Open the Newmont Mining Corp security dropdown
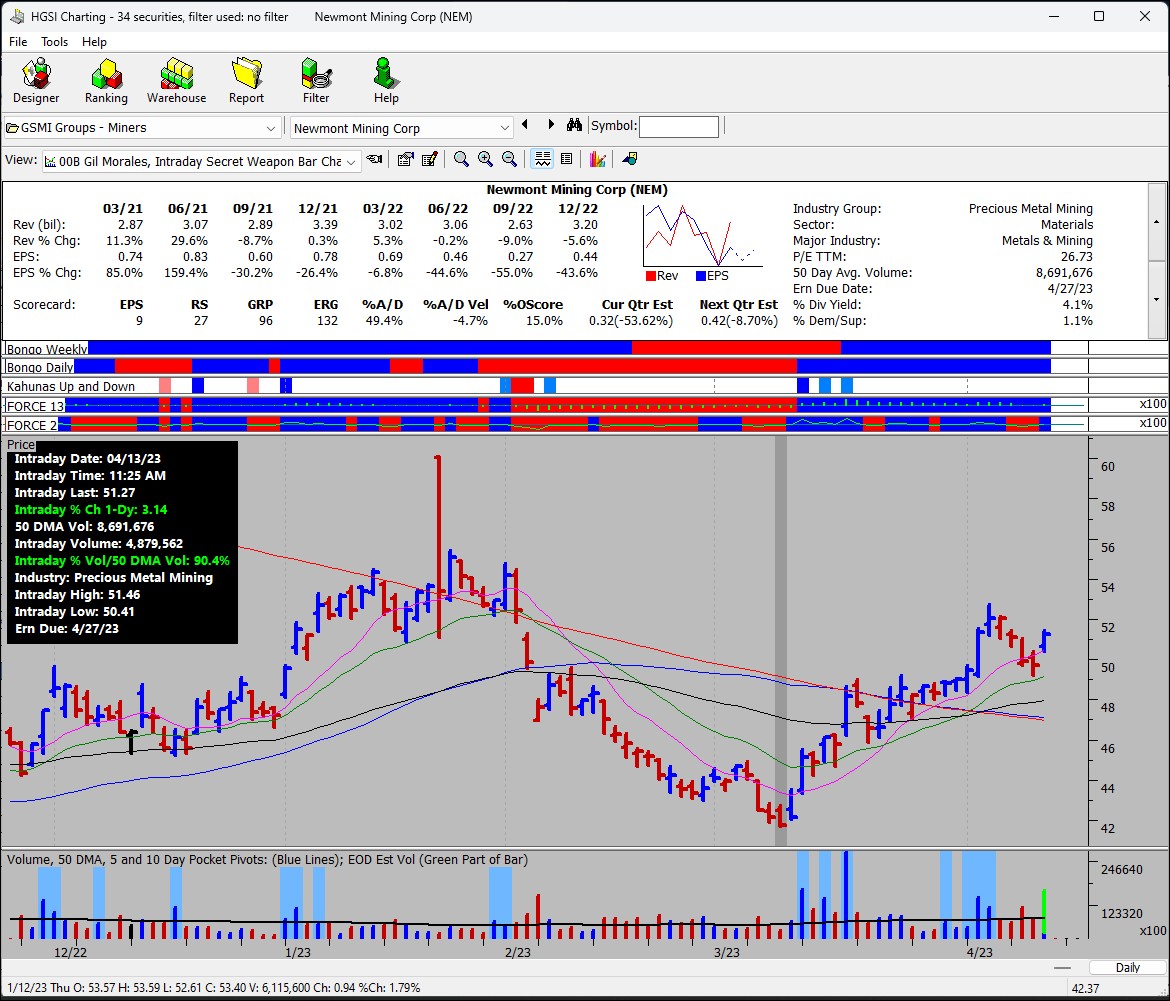 coord(401,128)
